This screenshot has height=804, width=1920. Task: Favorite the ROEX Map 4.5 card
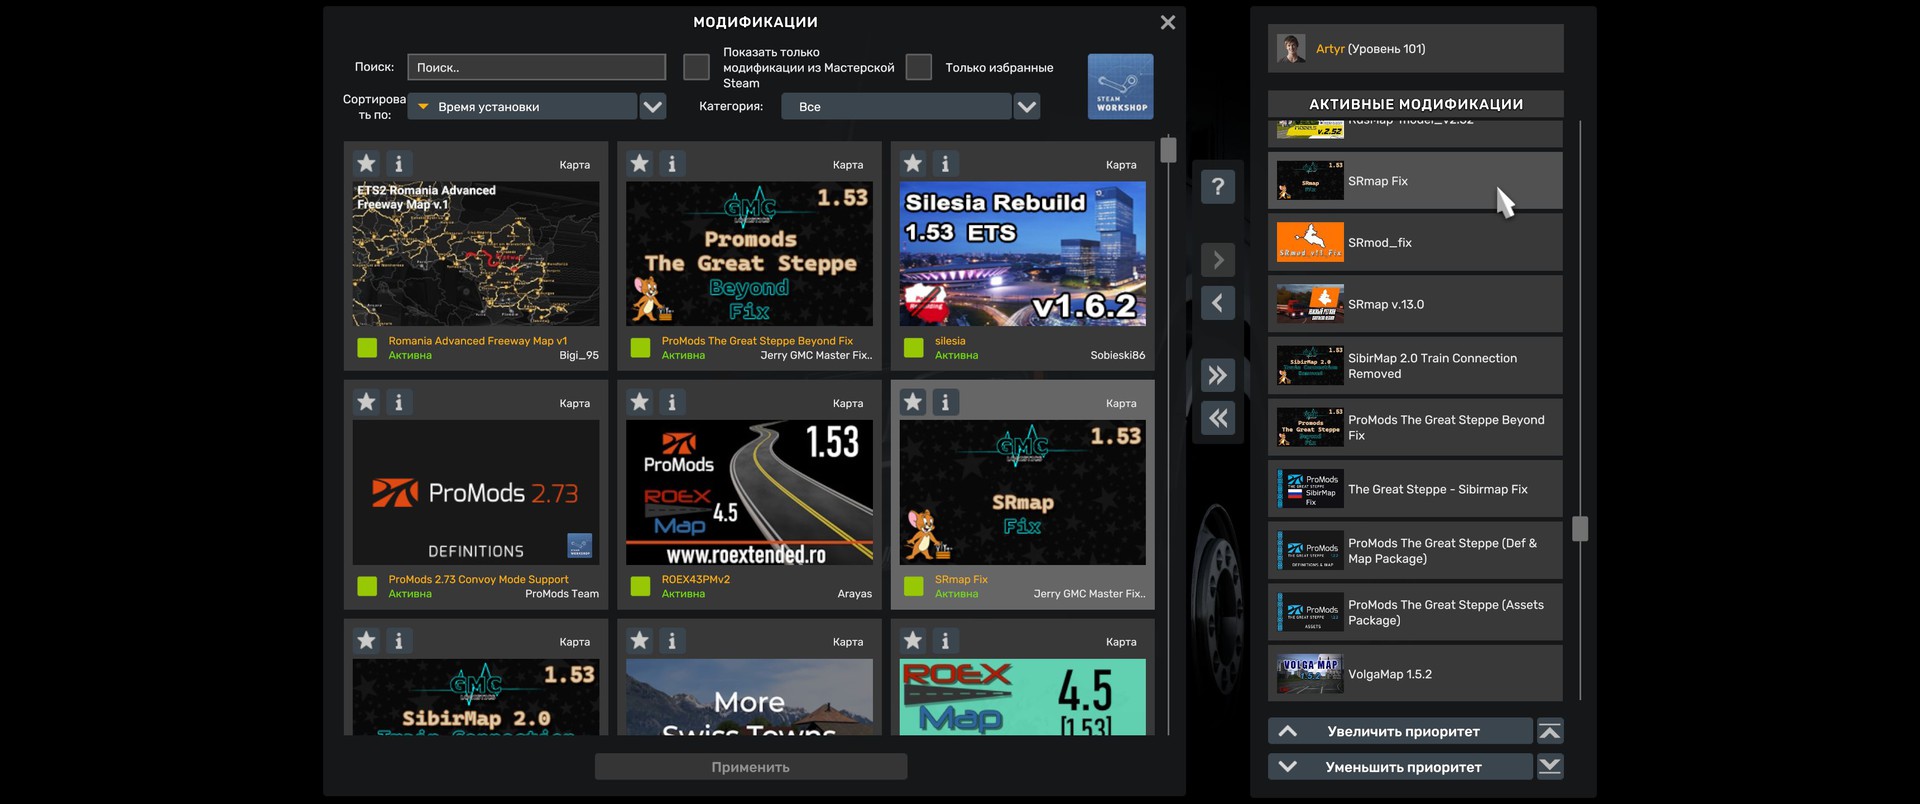point(913,640)
